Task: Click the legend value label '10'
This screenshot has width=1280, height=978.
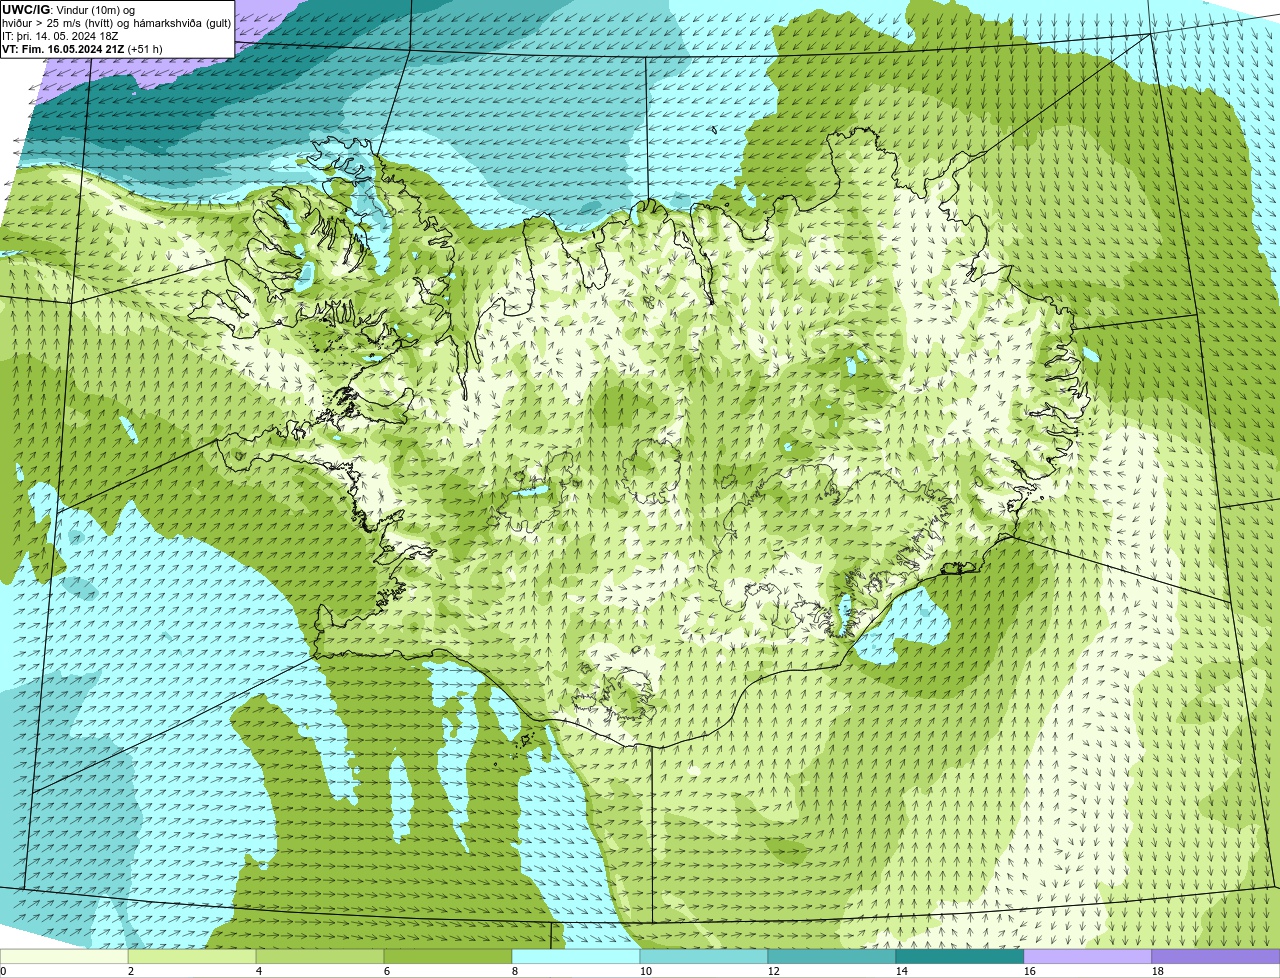Action: [x=646, y=971]
